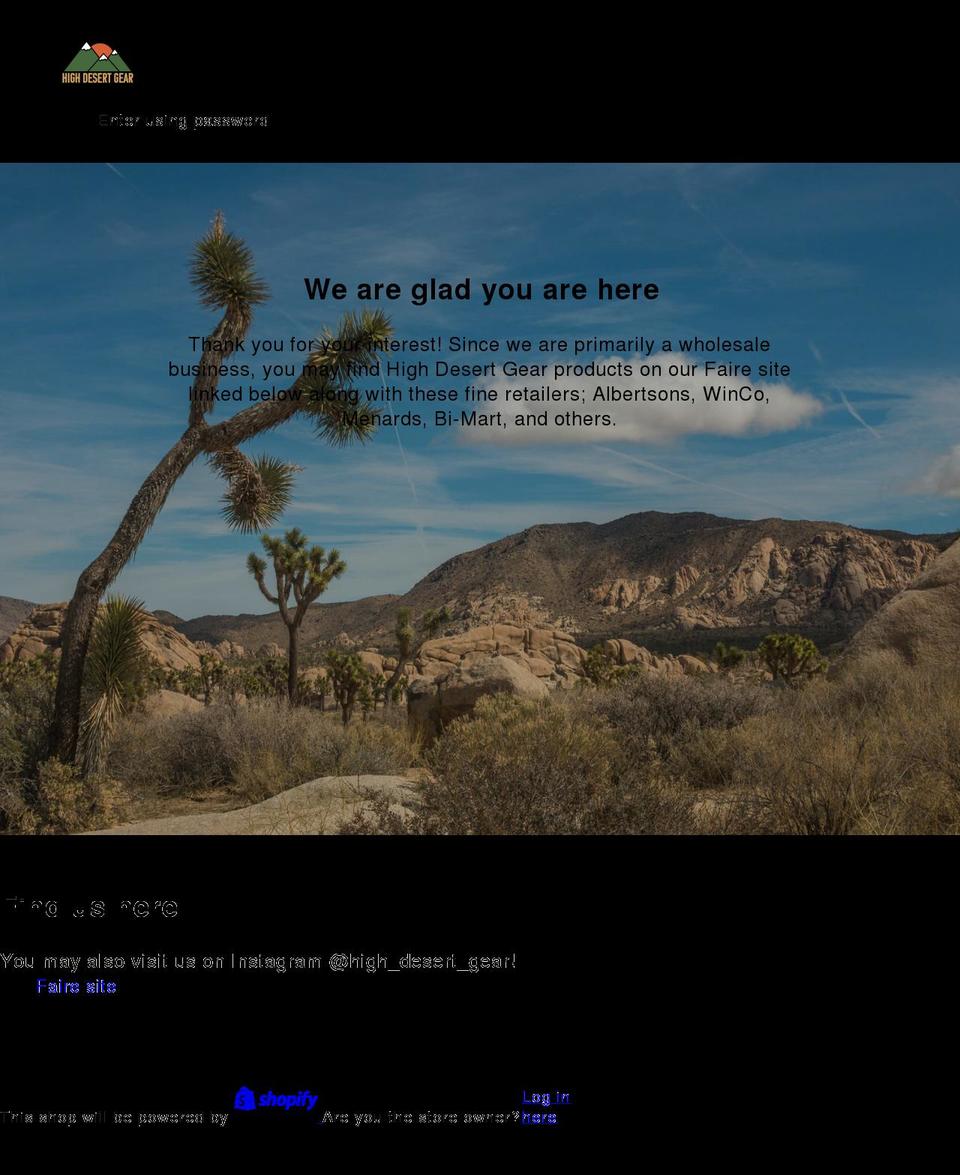Visit the Shopify logo link

(x=275, y=1099)
